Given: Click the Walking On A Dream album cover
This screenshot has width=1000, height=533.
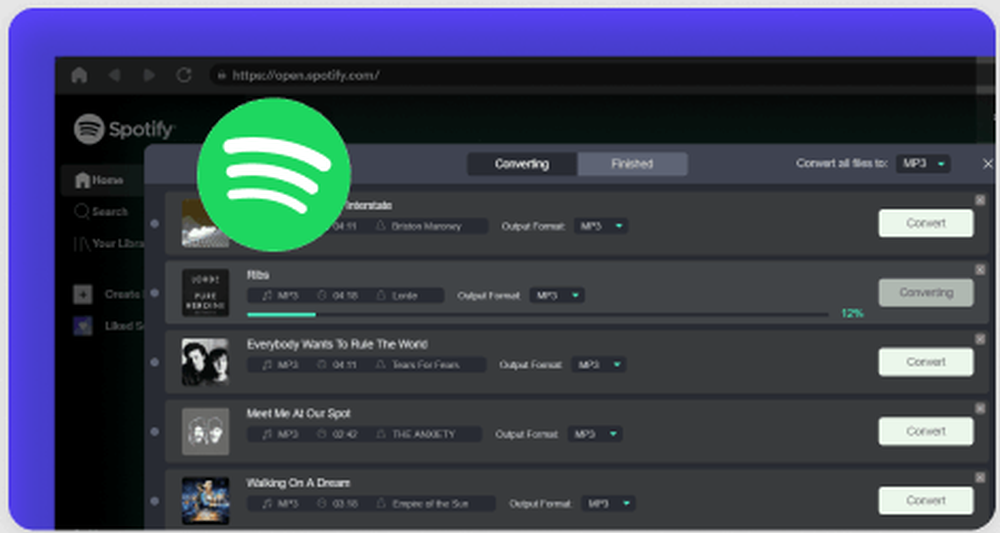Looking at the screenshot, I should click(205, 500).
